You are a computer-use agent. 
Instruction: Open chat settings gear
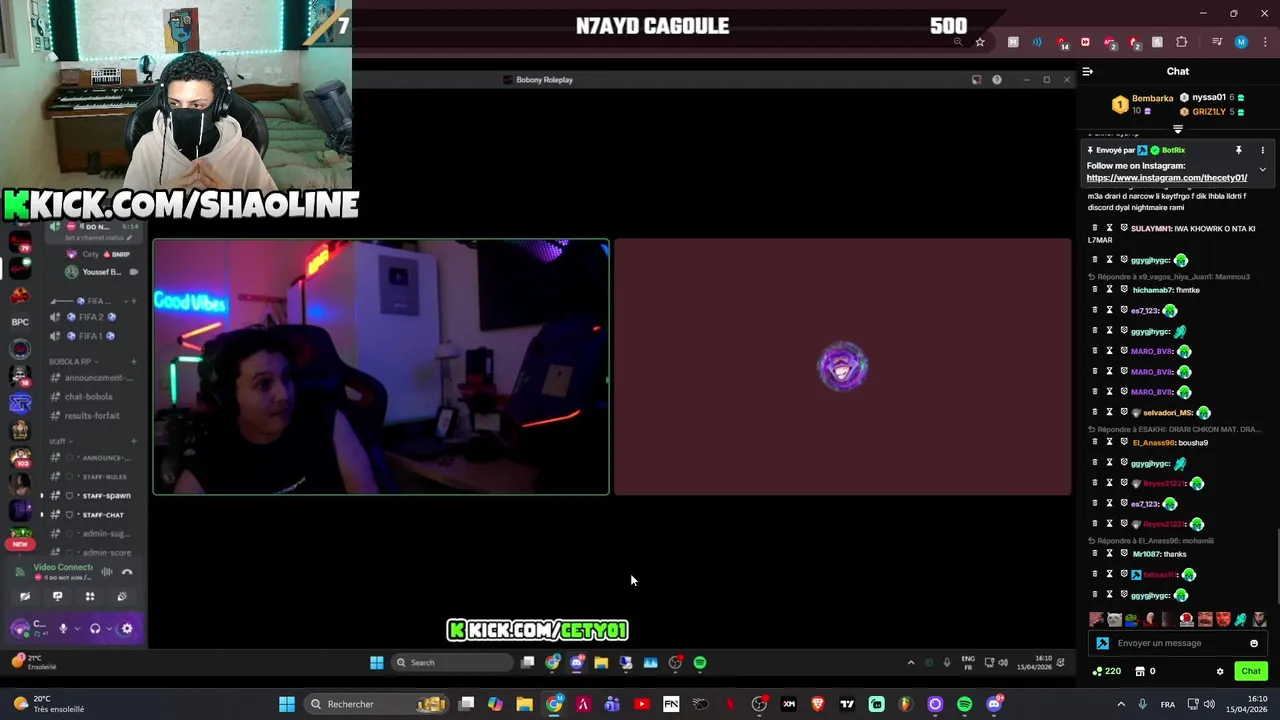(1220, 671)
